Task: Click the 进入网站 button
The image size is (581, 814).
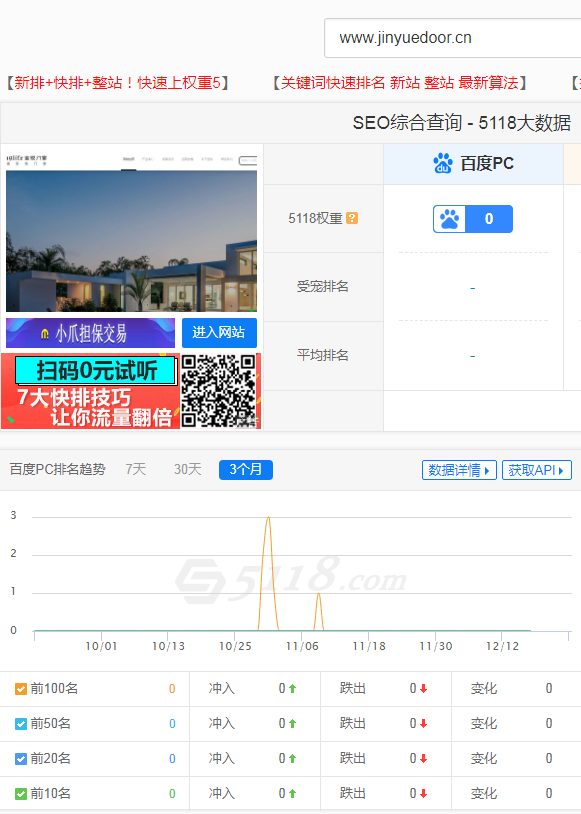Action: [x=219, y=333]
